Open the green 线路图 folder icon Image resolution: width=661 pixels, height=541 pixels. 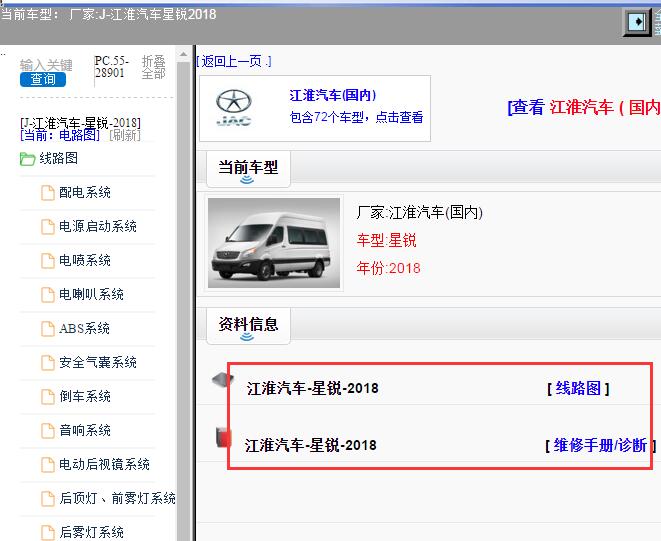click(x=27, y=159)
